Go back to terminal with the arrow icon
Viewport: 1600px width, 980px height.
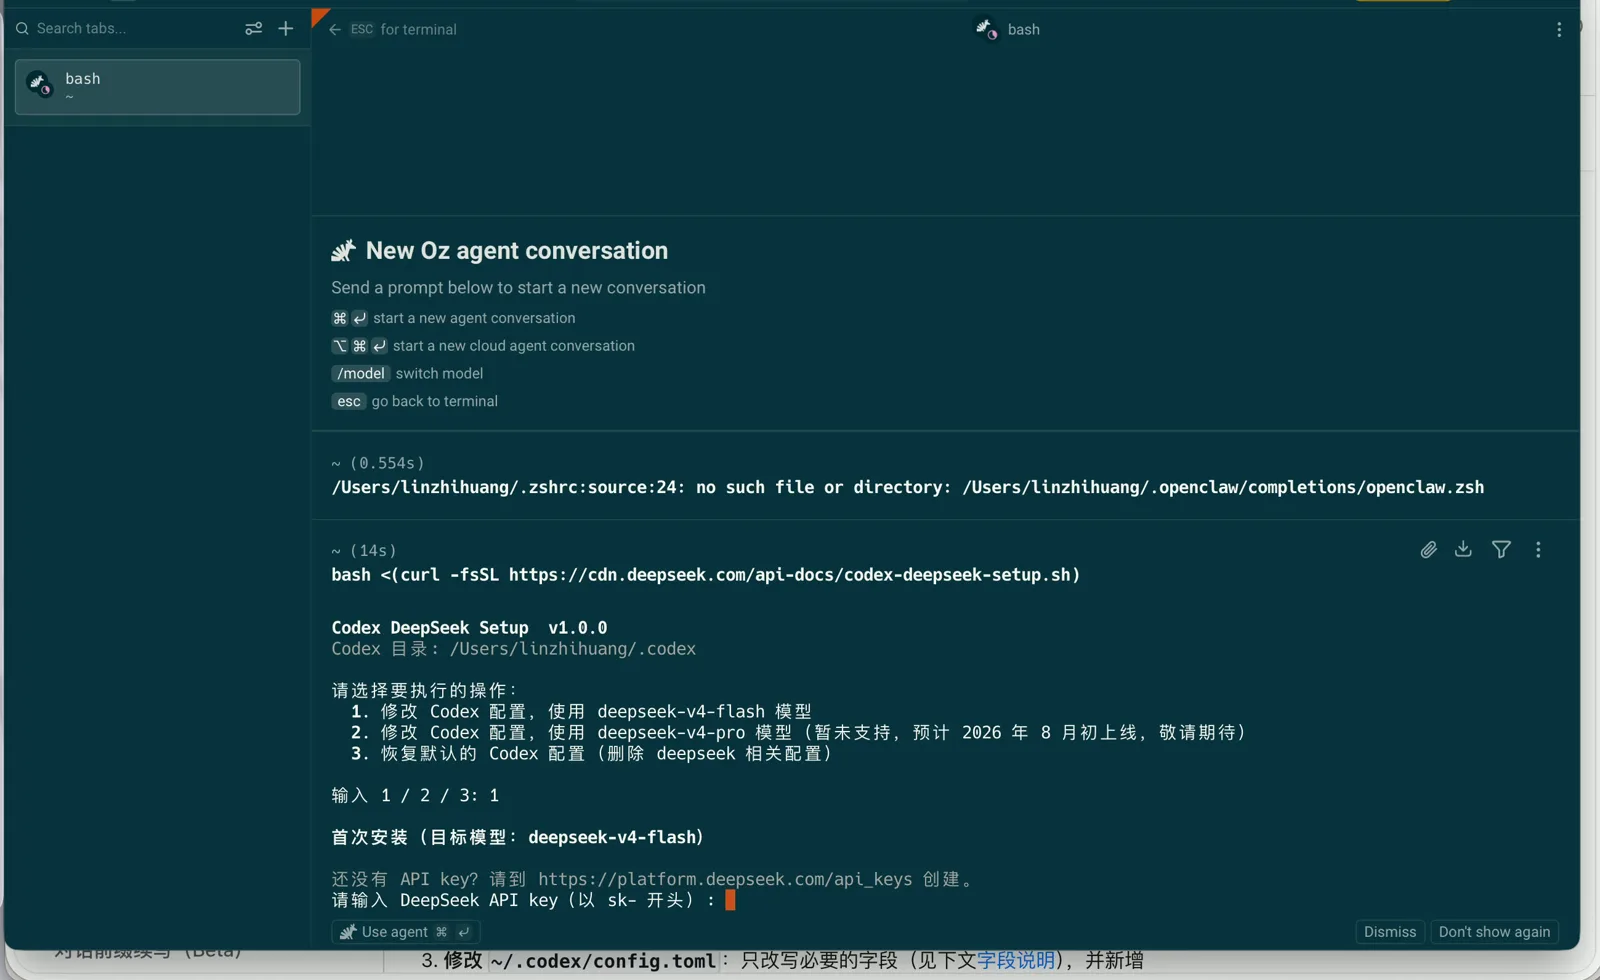pyautogui.click(x=335, y=30)
